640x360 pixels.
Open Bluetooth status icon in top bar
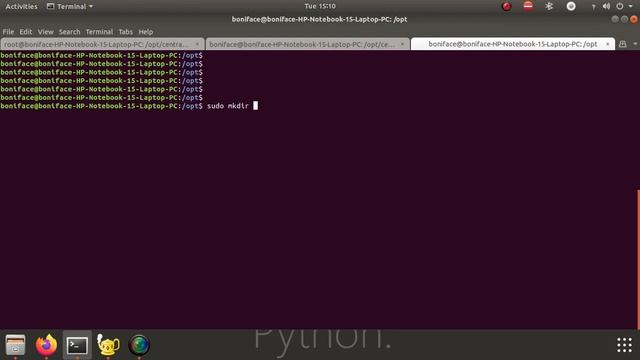[x=549, y=6]
